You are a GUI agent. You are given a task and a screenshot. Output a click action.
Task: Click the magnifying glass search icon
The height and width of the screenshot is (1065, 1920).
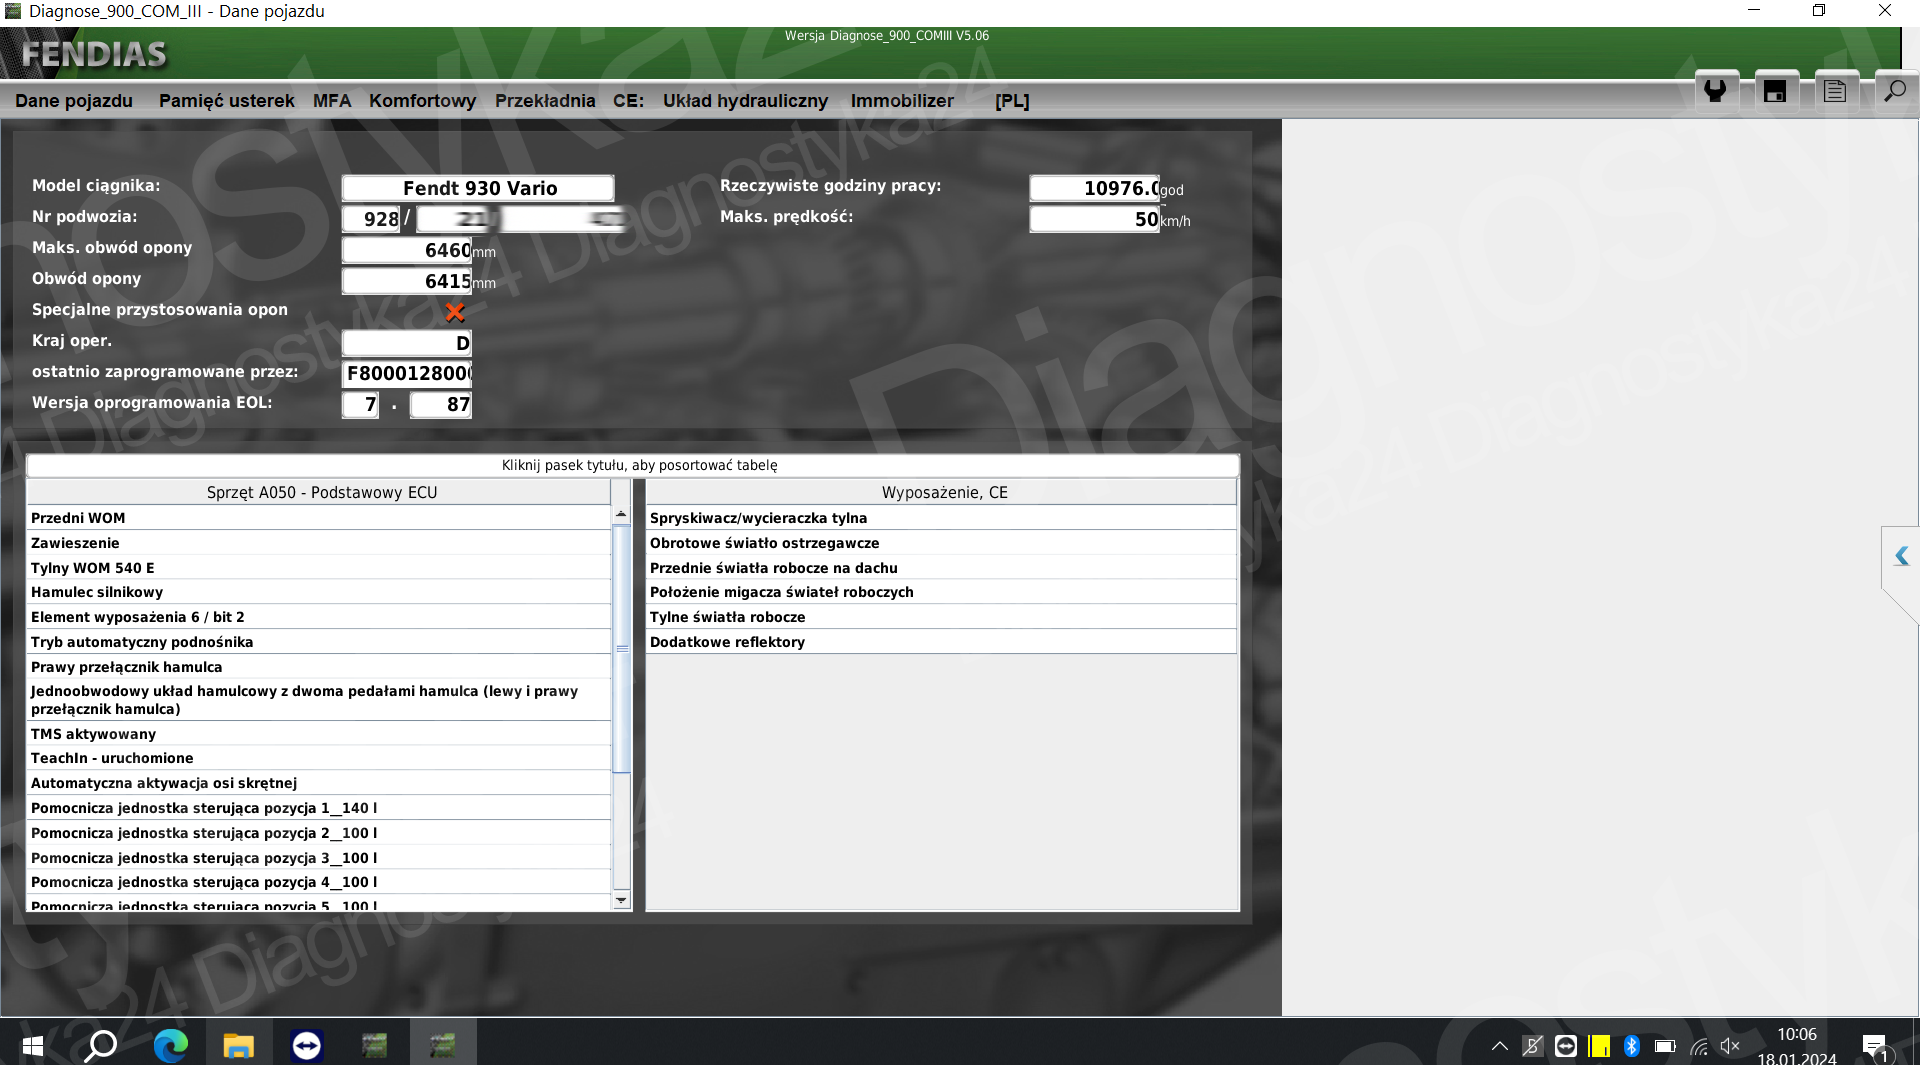1894,91
